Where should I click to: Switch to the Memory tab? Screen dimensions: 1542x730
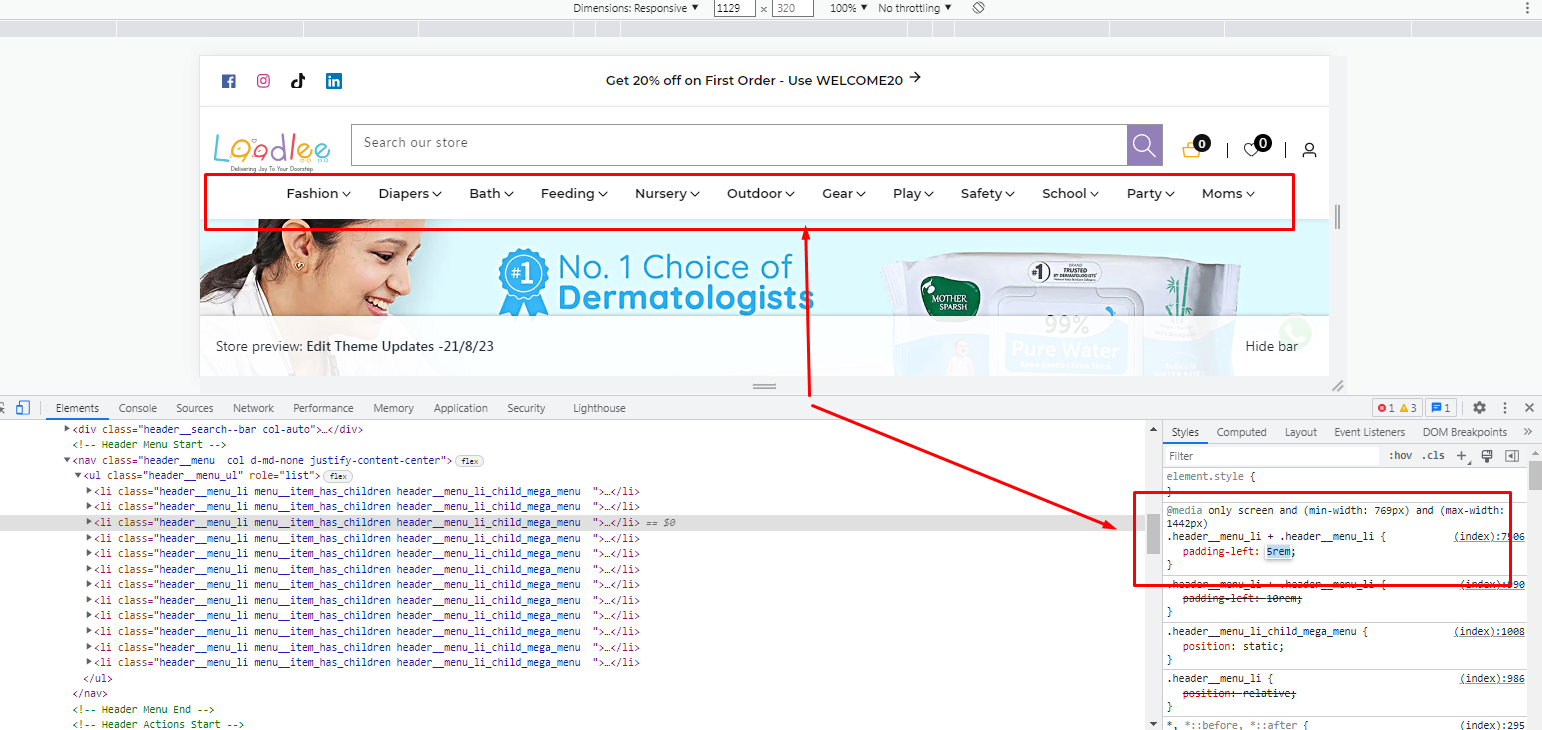pos(393,408)
